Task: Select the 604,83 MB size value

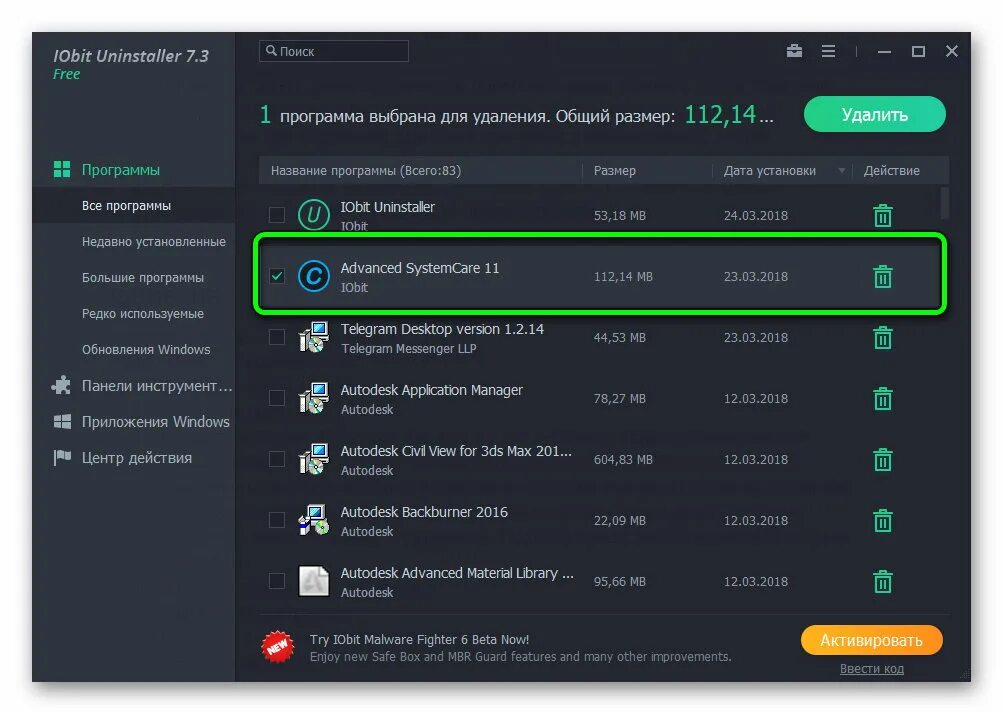Action: click(x=623, y=459)
